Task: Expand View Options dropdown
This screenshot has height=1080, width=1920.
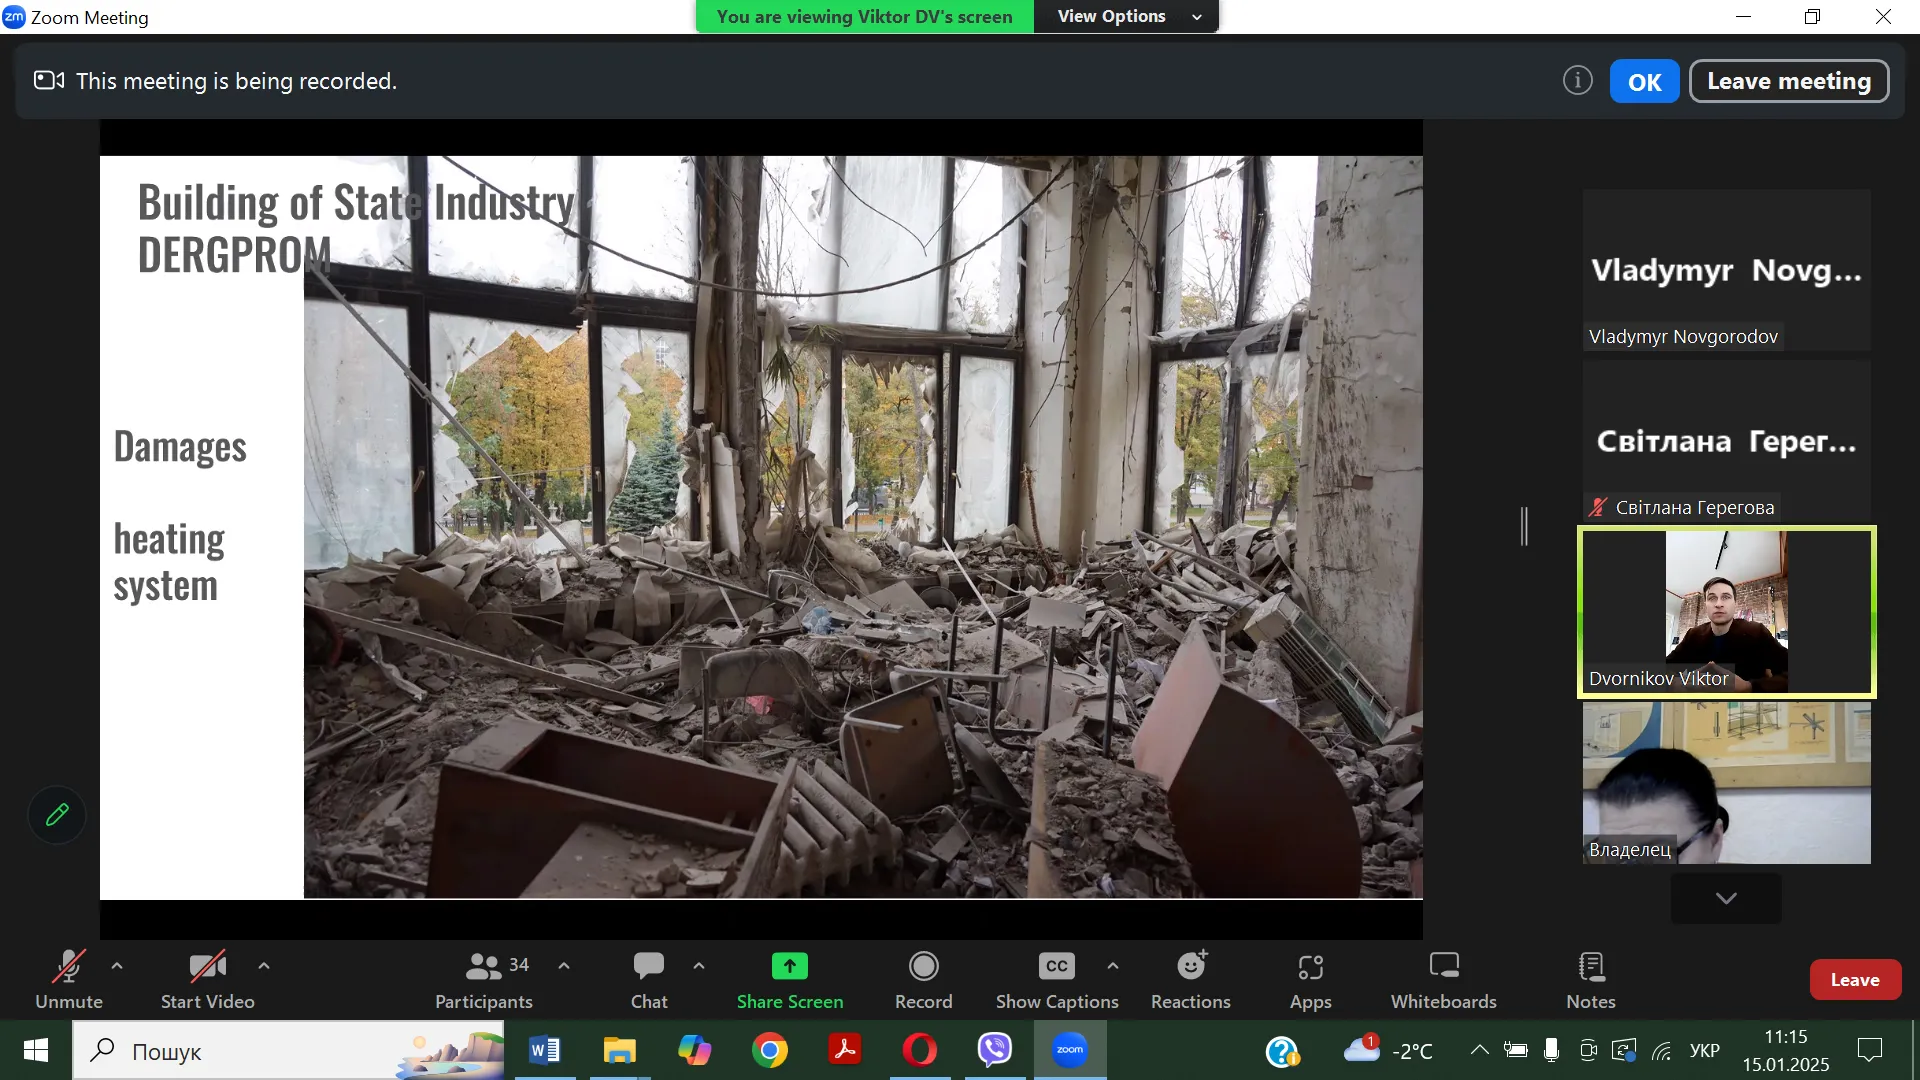Action: click(x=1127, y=17)
